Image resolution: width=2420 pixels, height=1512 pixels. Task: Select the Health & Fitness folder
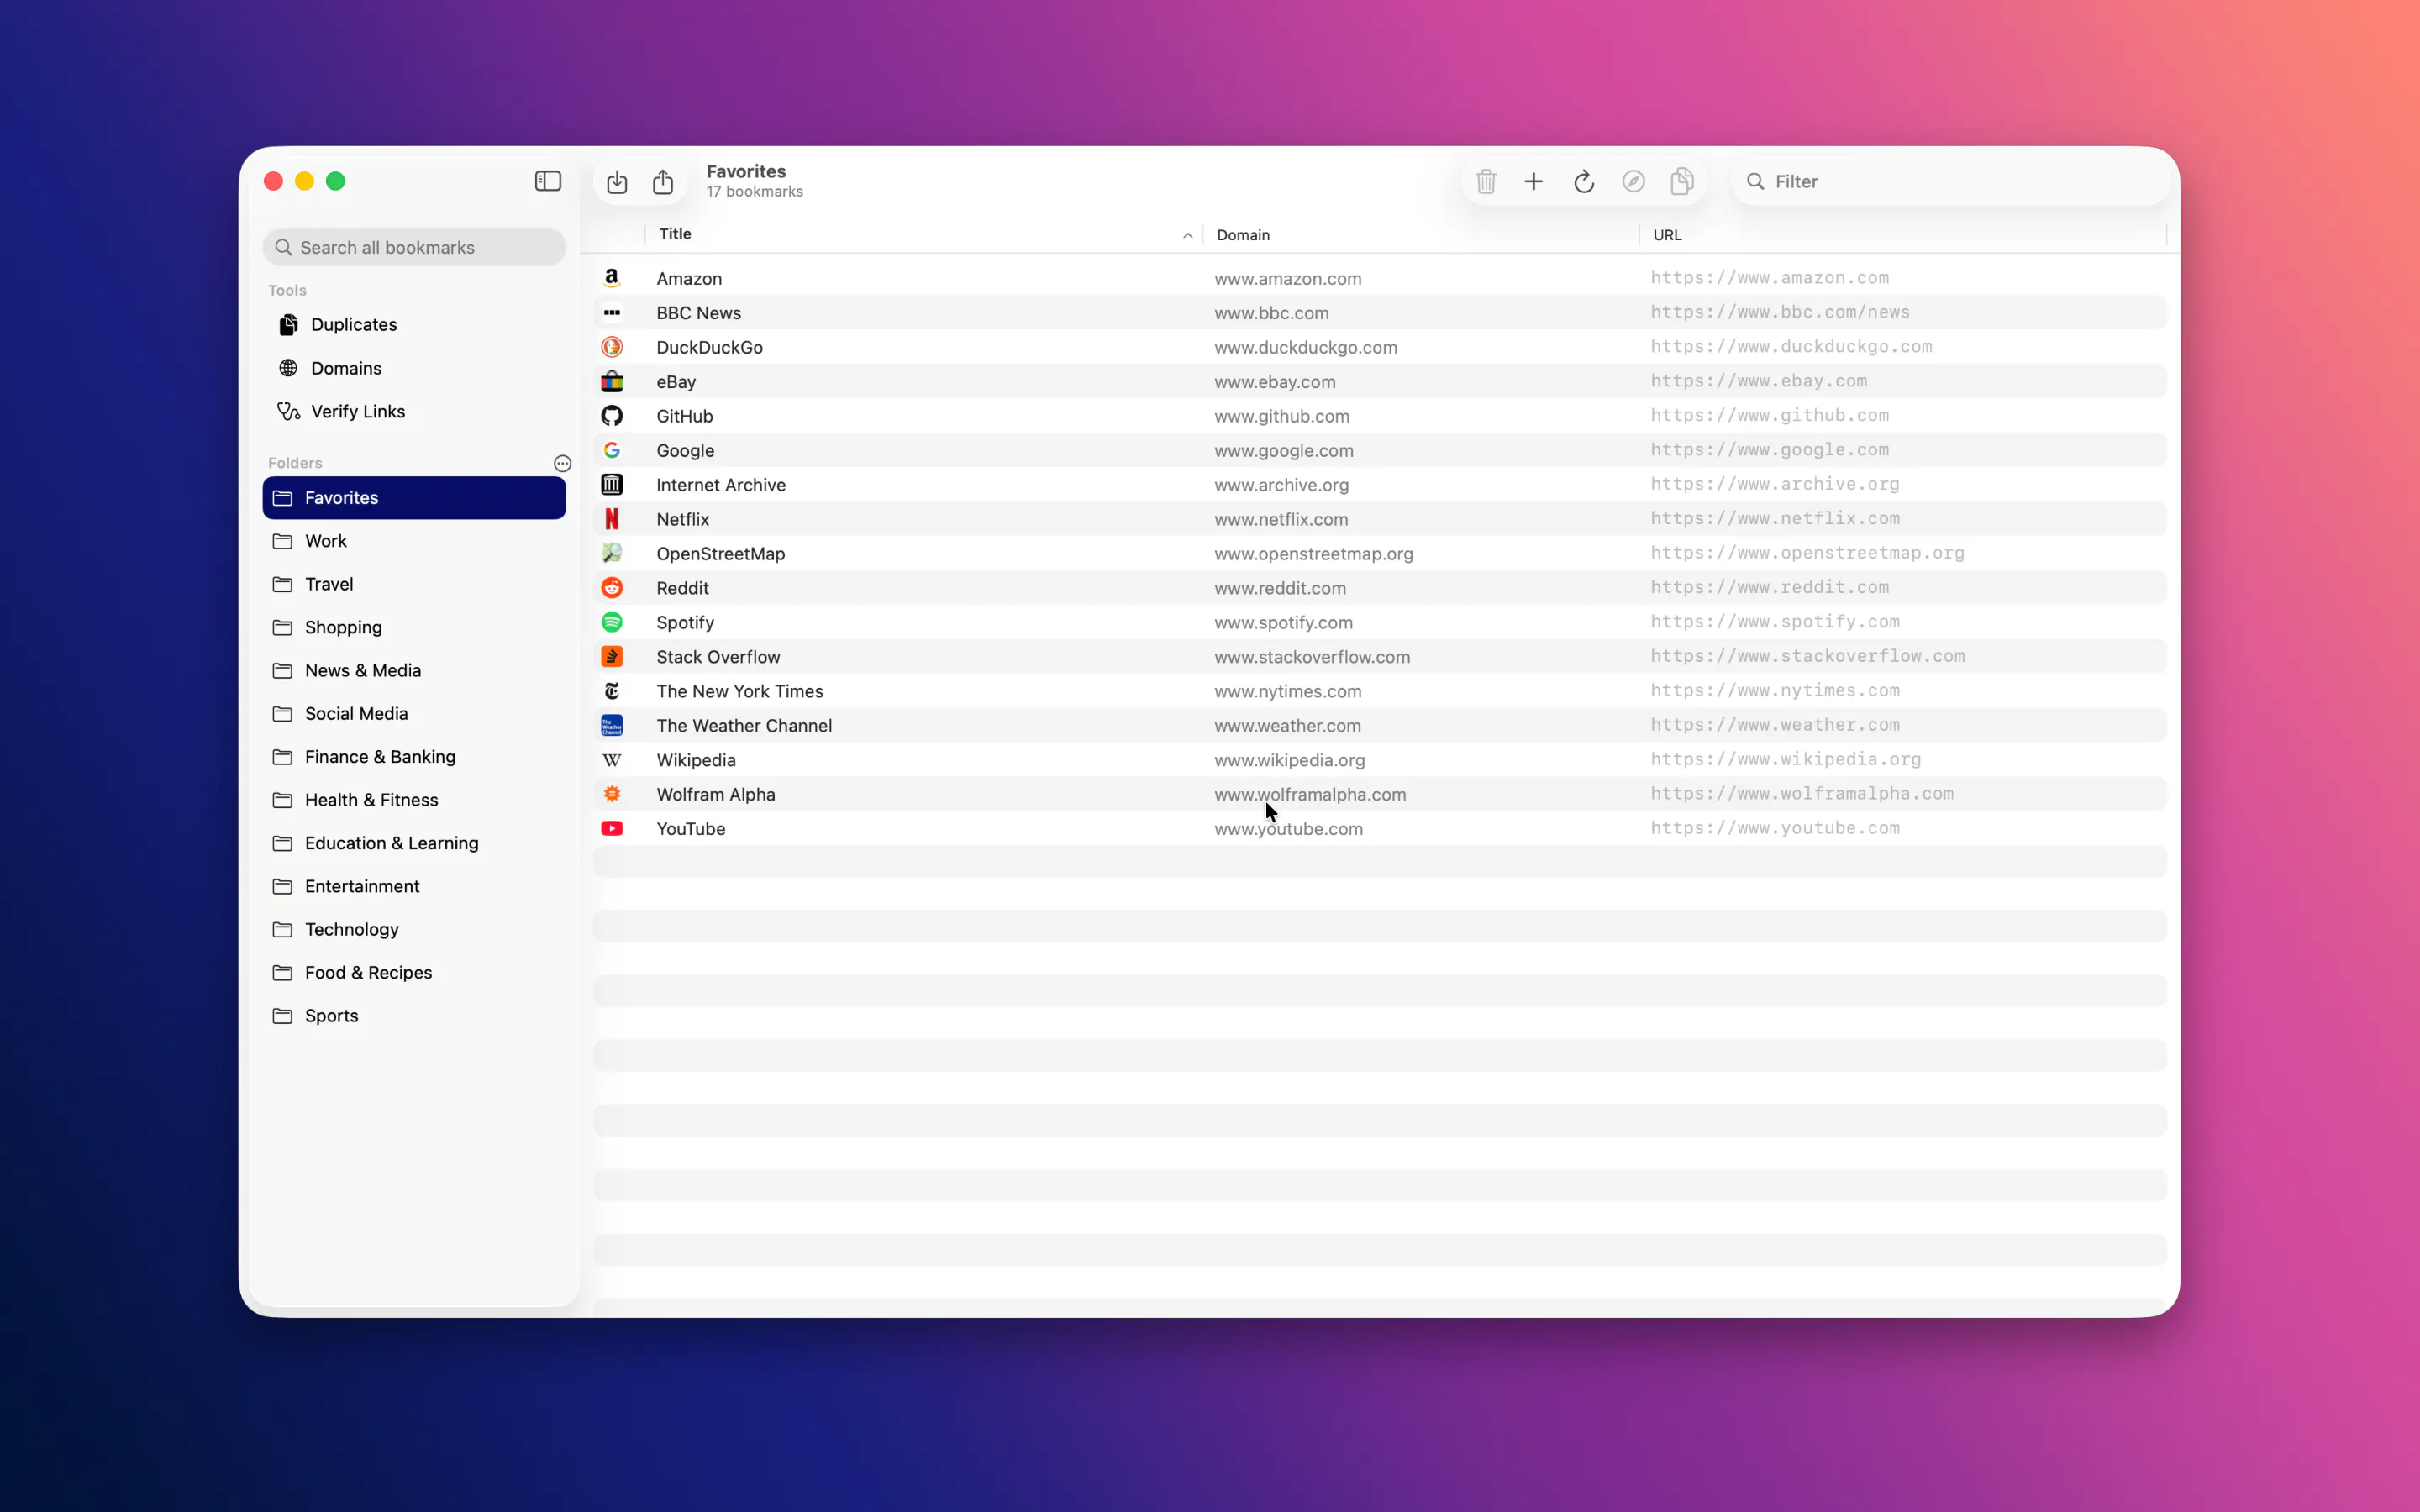[414, 800]
